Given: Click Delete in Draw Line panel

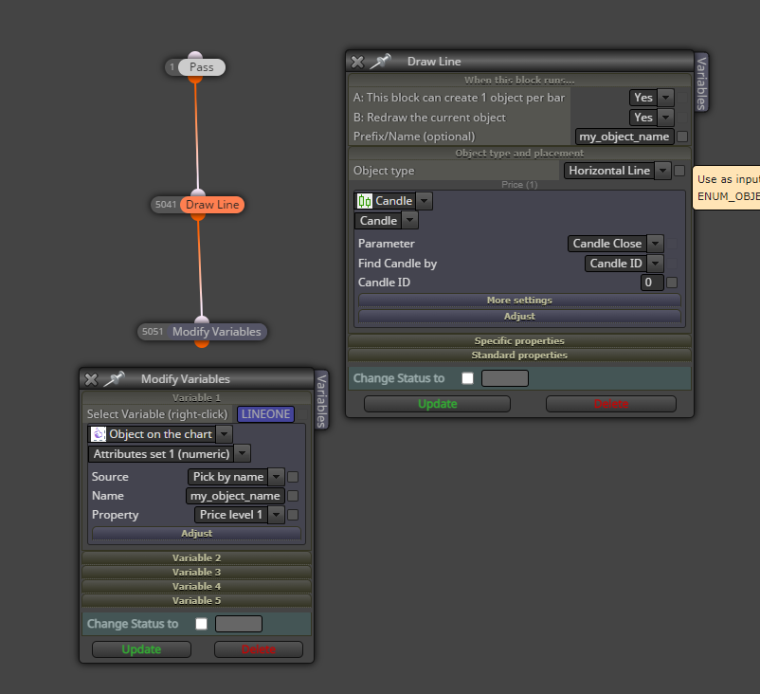Looking at the screenshot, I should click(x=611, y=404).
